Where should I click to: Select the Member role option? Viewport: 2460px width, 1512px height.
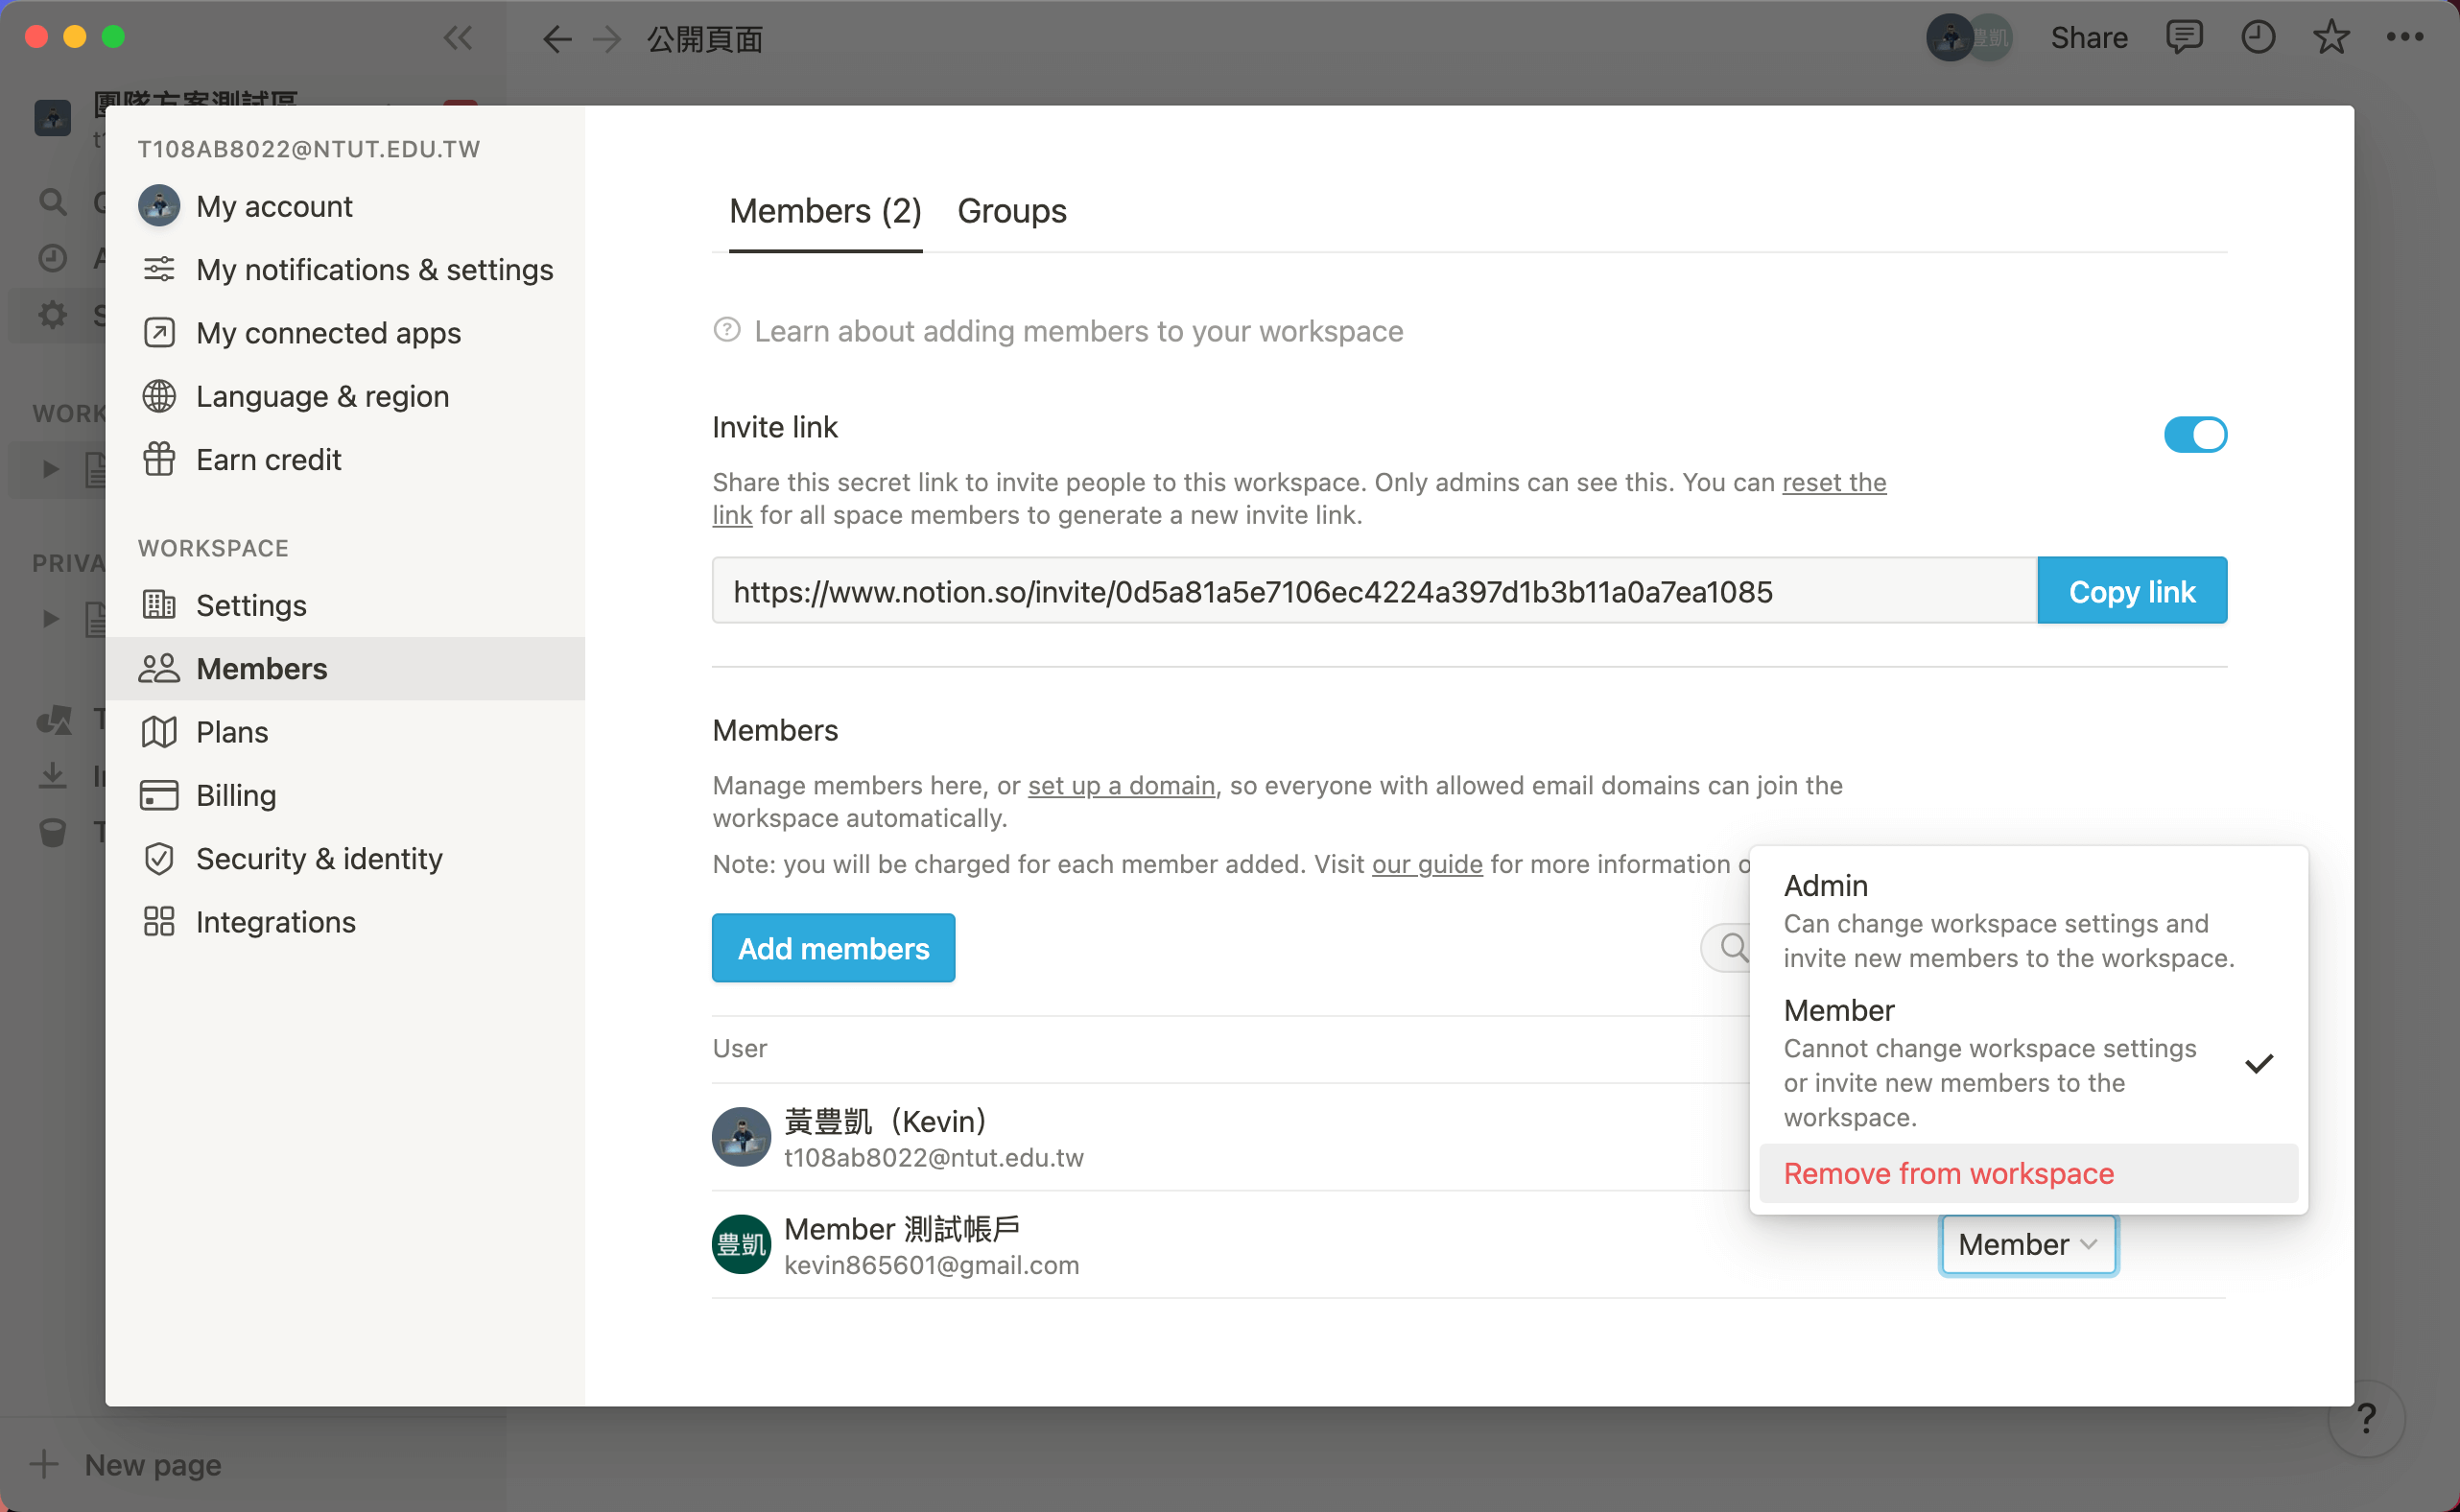pyautogui.click(x=2028, y=1063)
